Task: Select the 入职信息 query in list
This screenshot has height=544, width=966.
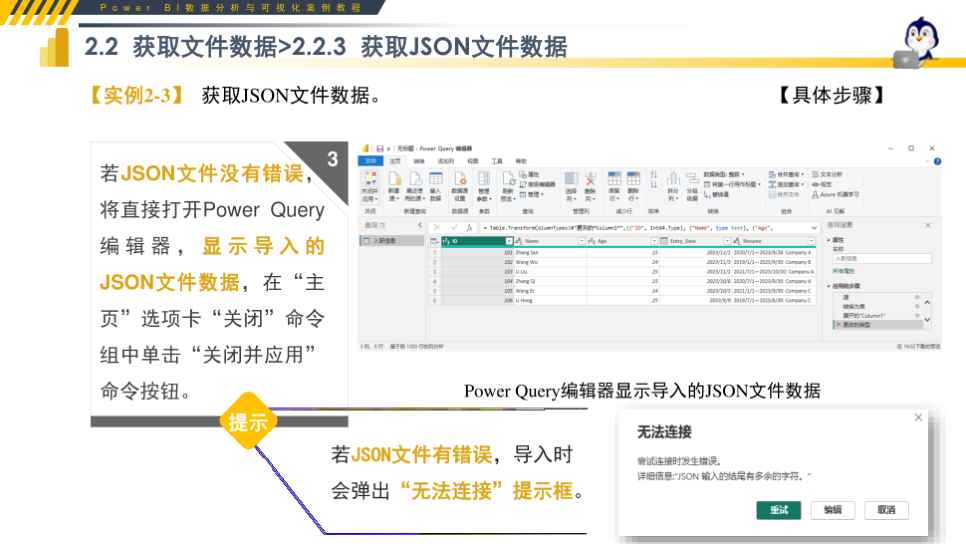Action: (x=391, y=240)
